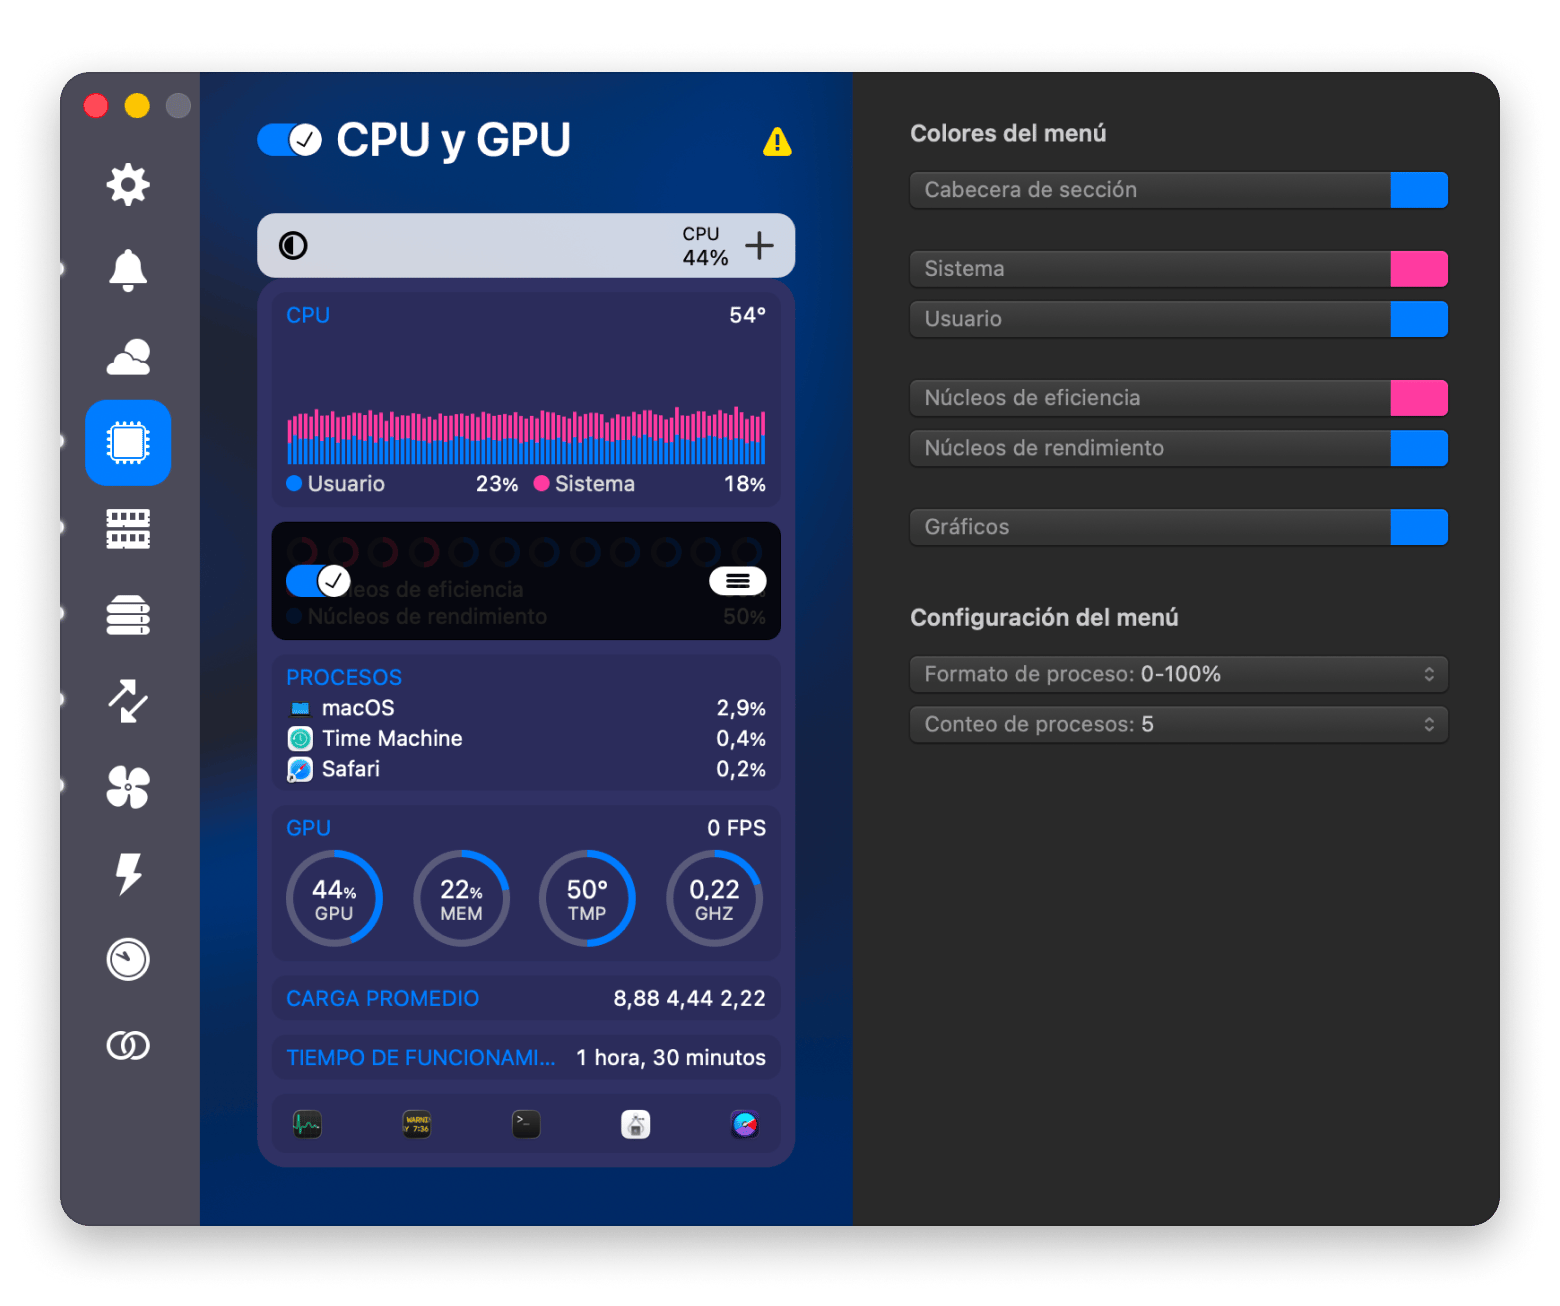The image size is (1560, 1306).
Task: Open the fan sensors sidebar section
Action: click(x=128, y=787)
